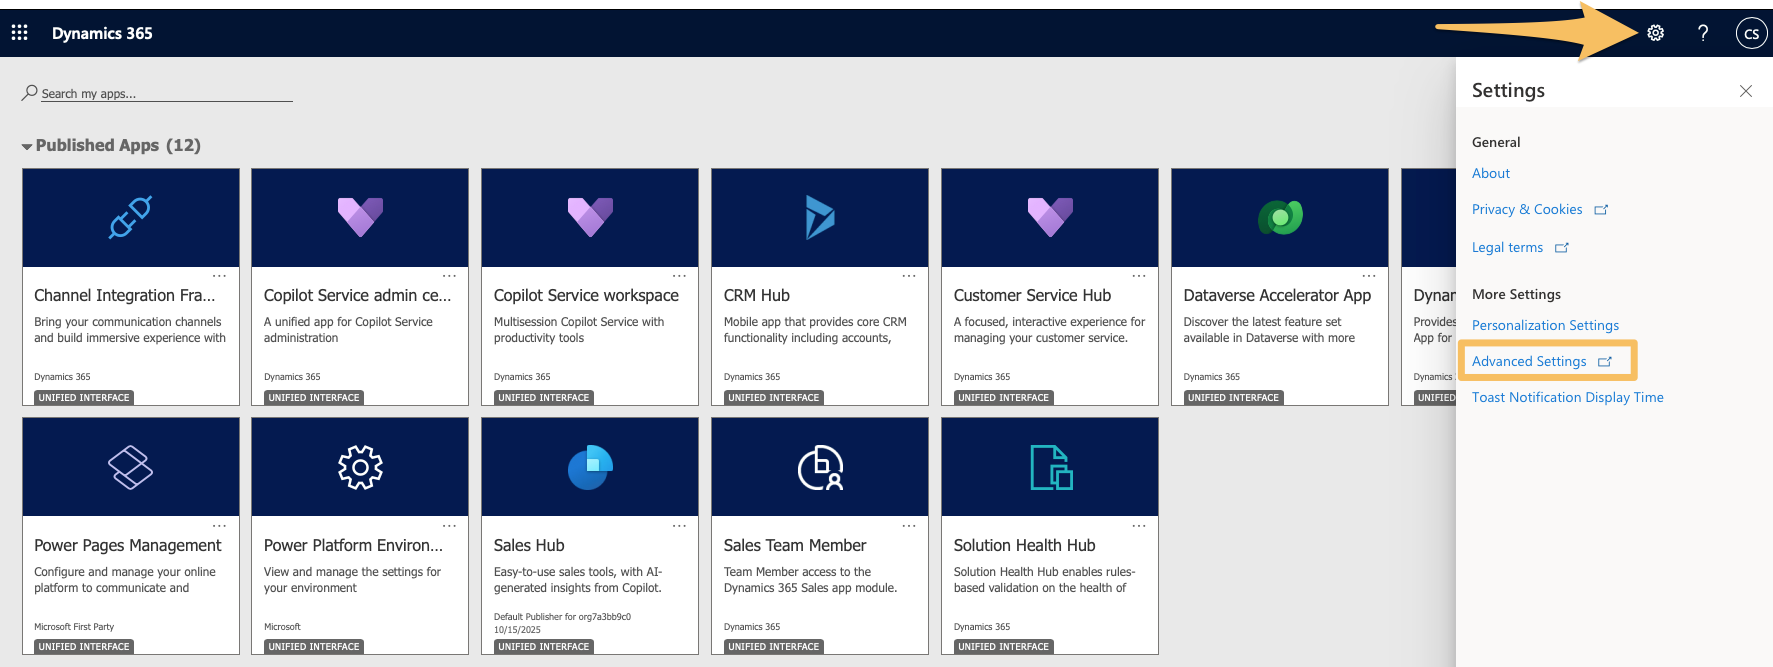Open the Advanced Settings link
The image size is (1773, 667).
[1528, 361]
